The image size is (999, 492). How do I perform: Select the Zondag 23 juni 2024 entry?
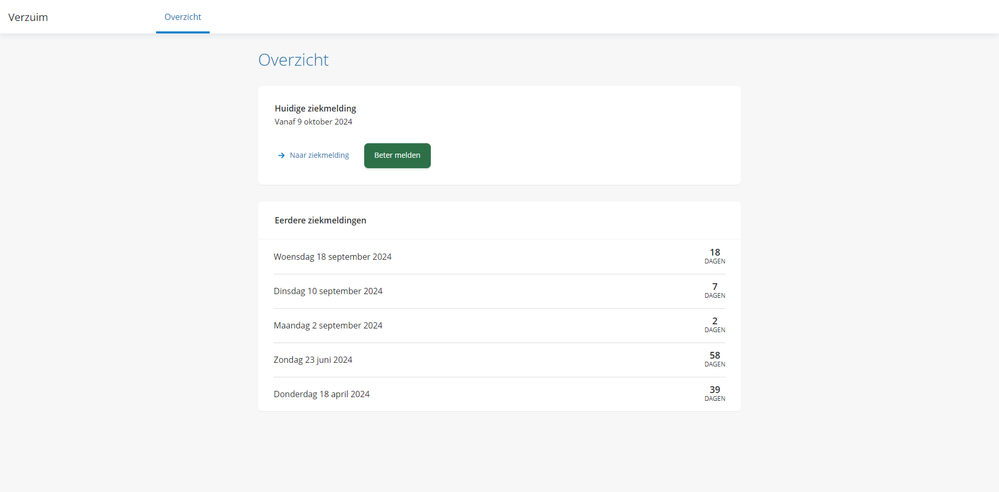coord(313,360)
